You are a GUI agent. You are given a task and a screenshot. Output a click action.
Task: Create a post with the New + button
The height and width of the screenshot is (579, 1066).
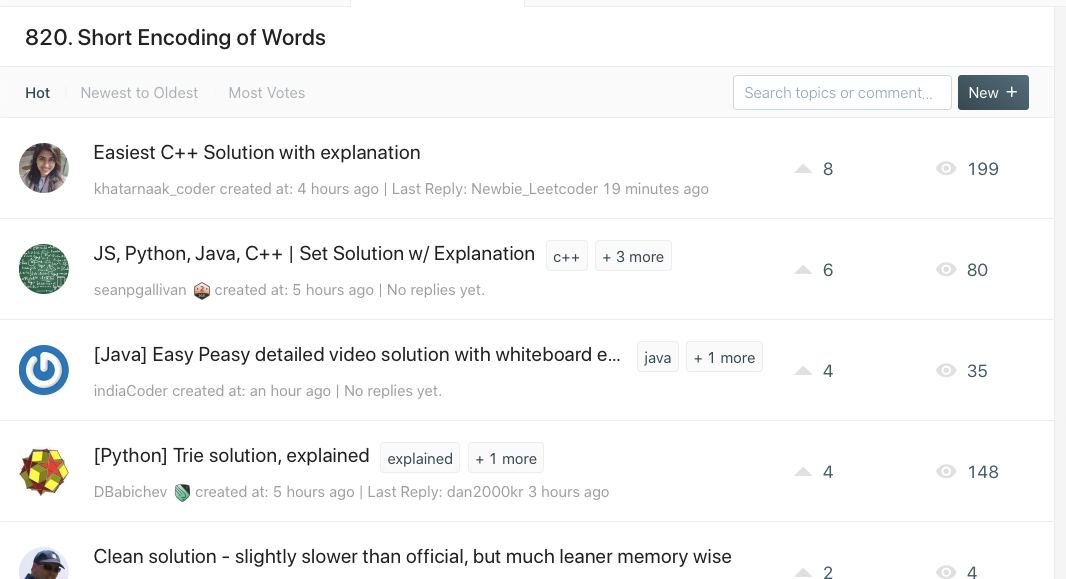[993, 92]
